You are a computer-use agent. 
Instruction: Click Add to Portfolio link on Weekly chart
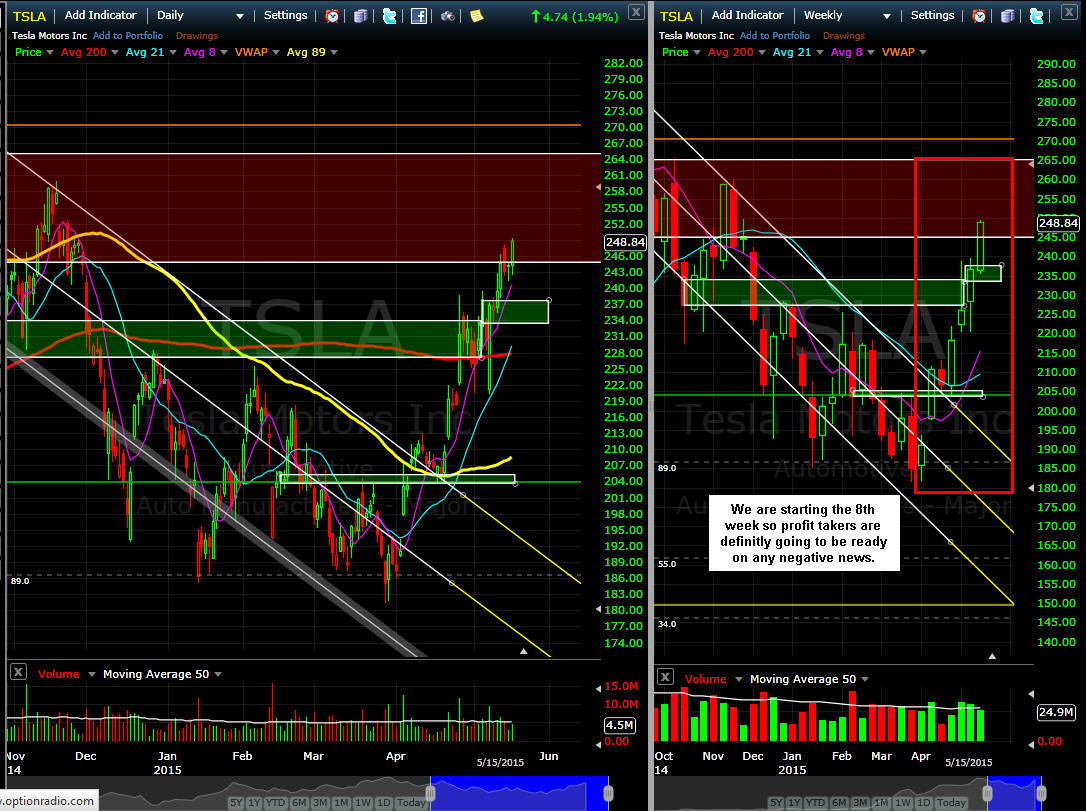click(x=775, y=35)
